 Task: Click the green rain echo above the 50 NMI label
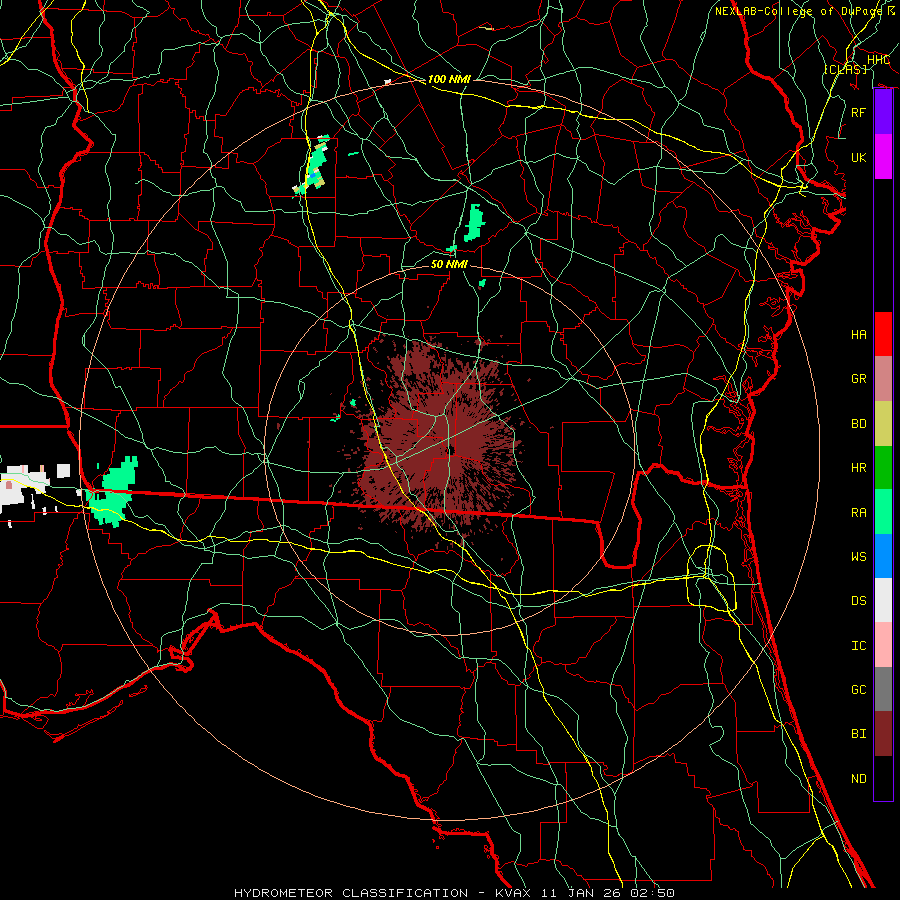(474, 223)
